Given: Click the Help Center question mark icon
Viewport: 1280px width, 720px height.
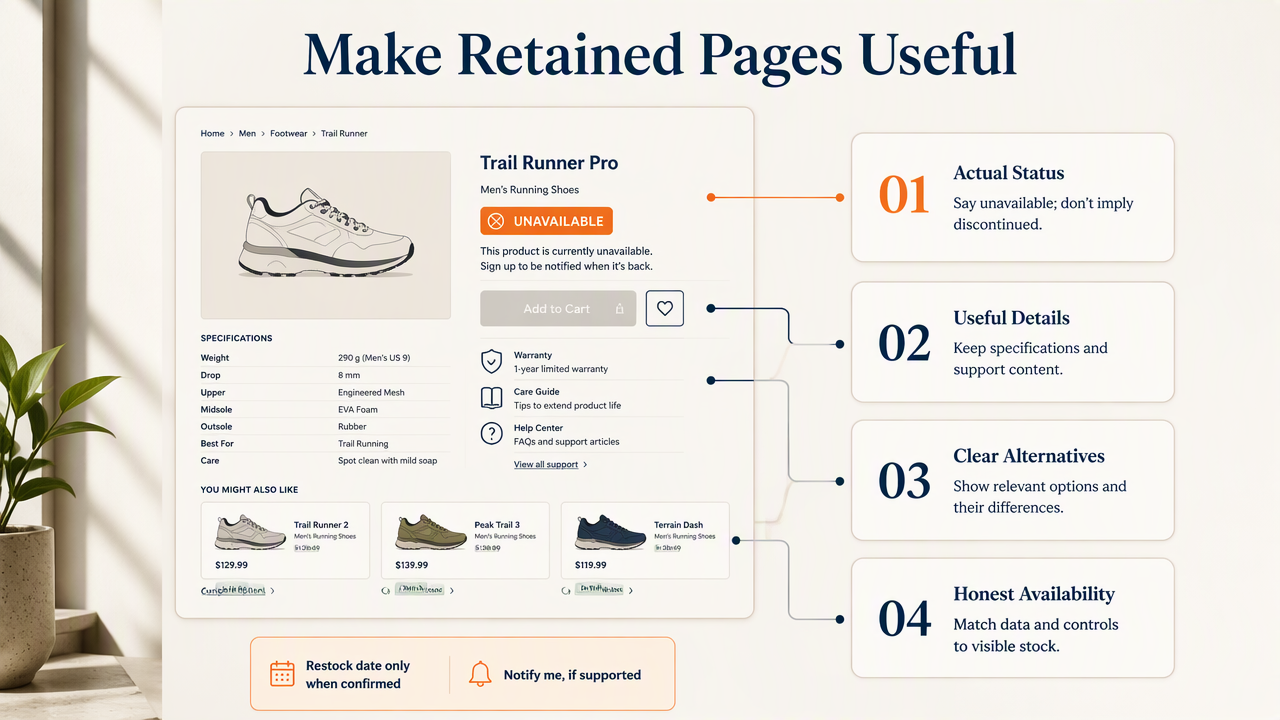Looking at the screenshot, I should point(491,434).
